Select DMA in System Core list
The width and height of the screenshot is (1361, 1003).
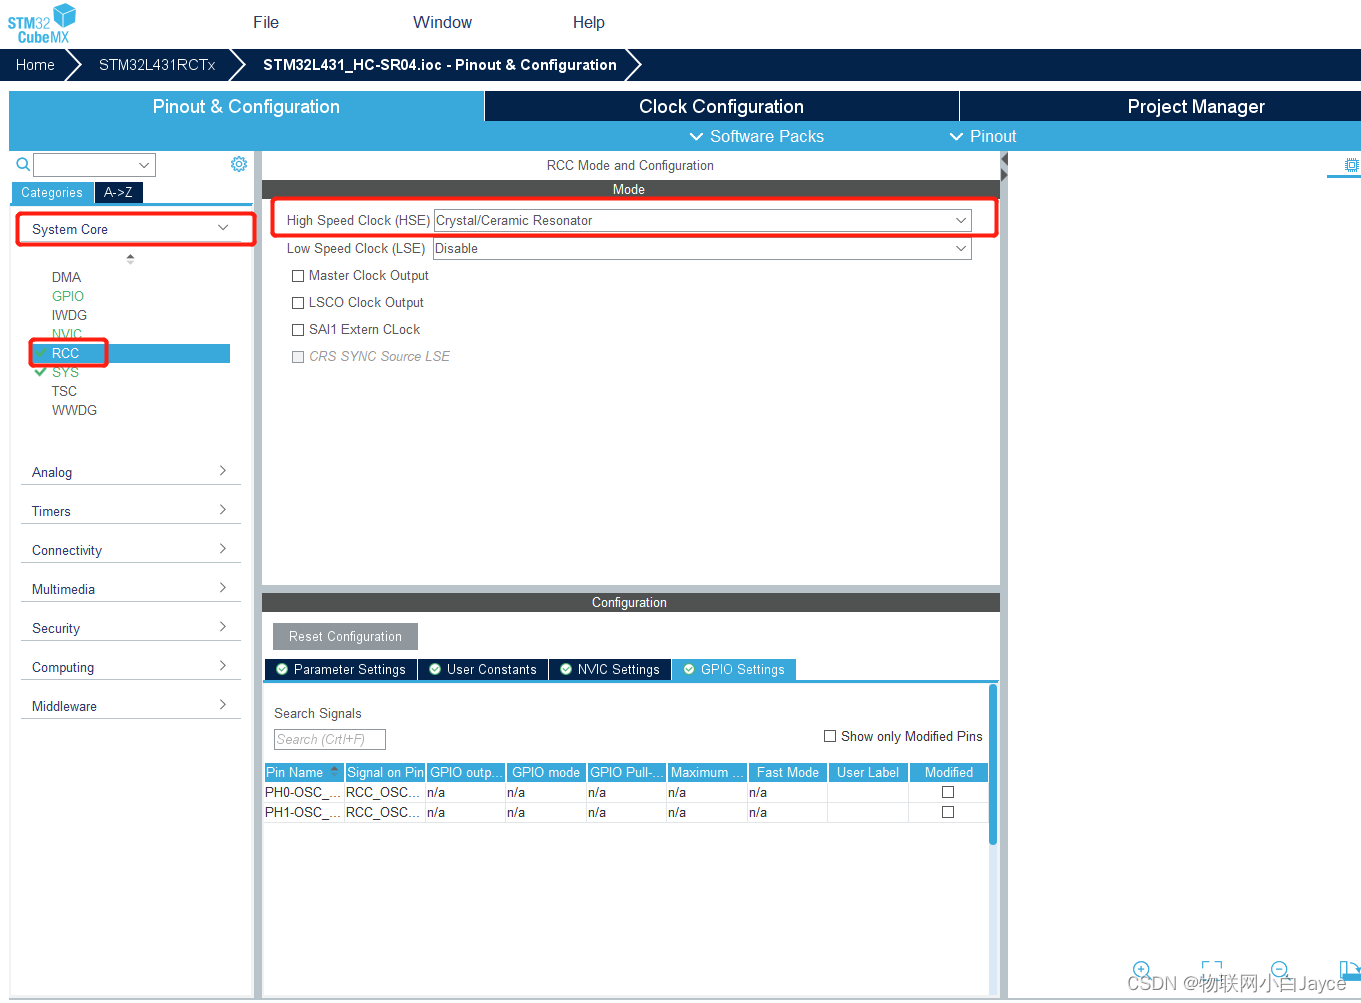[66, 277]
